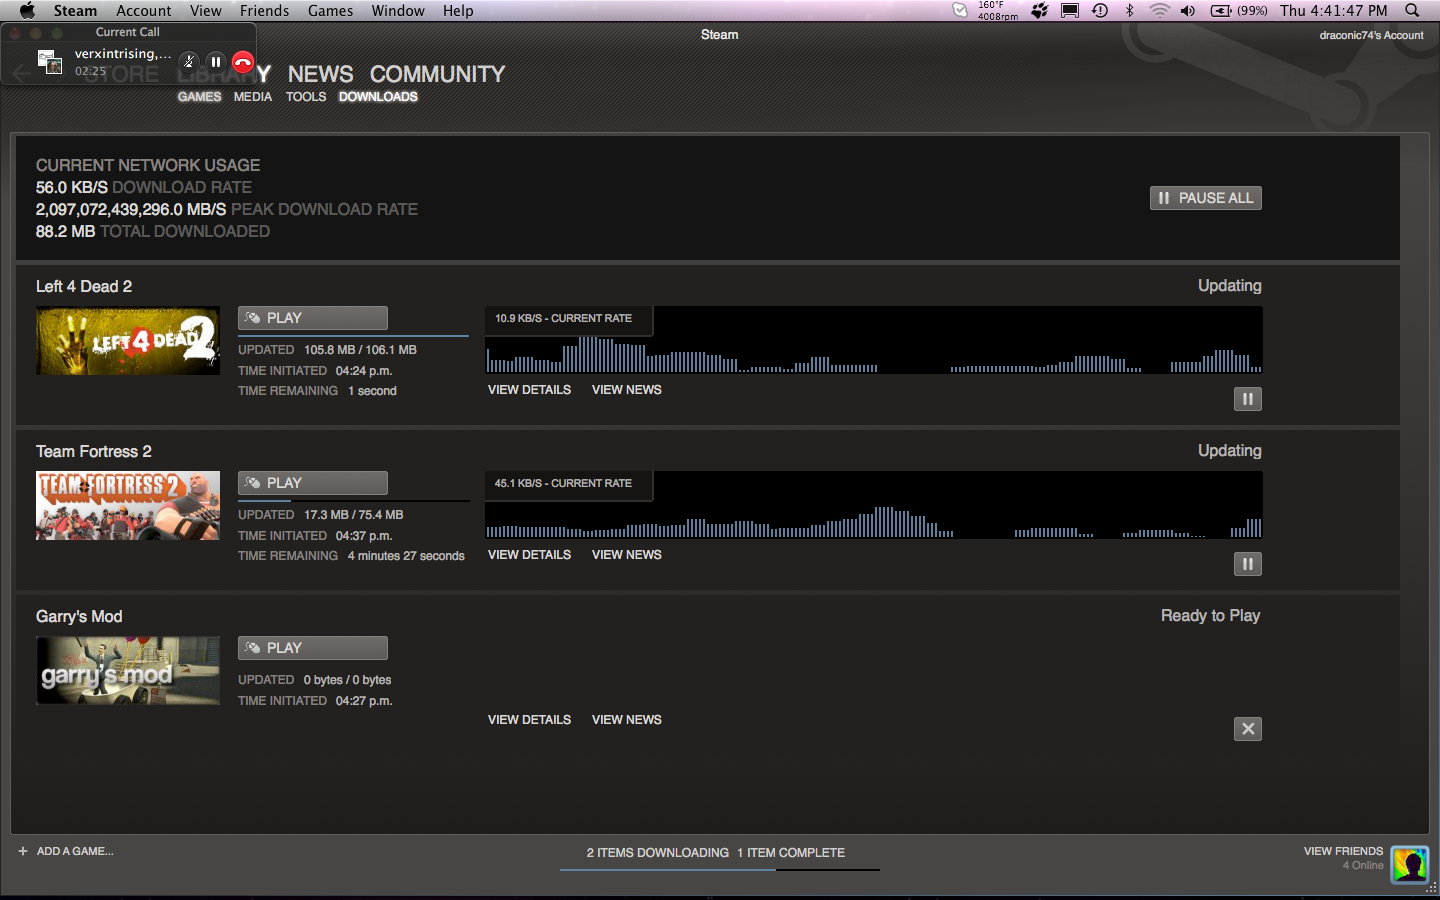Screen dimensions: 1440x900
Task: Remove Garry's Mod from the download list
Action: [x=1247, y=729]
